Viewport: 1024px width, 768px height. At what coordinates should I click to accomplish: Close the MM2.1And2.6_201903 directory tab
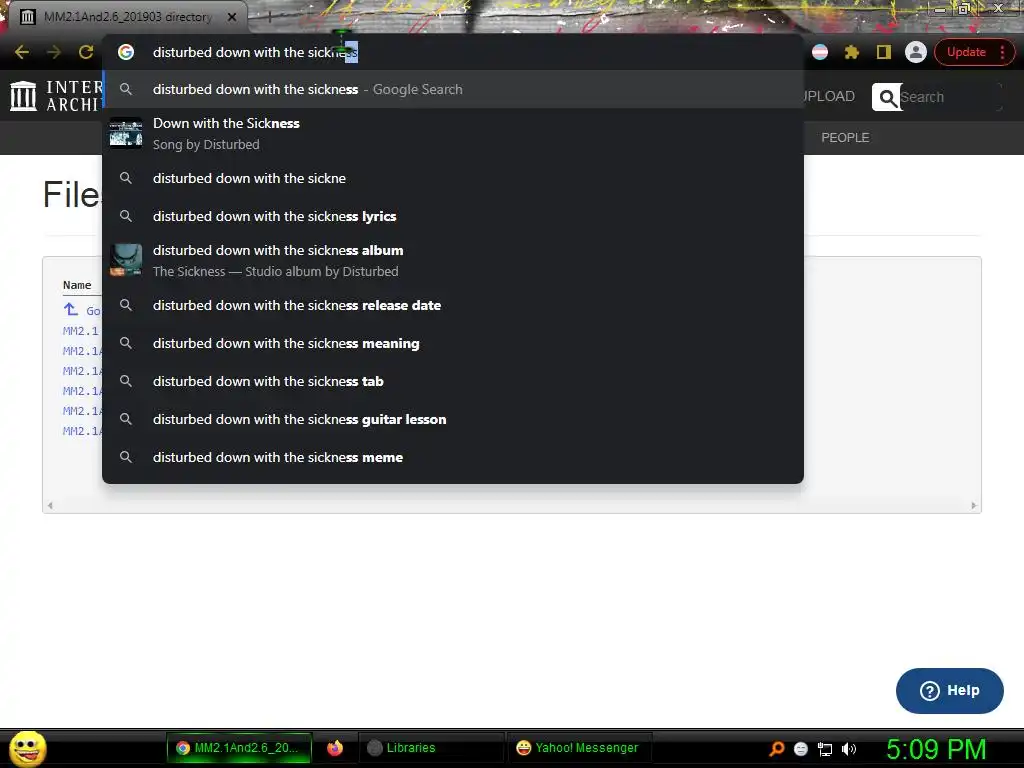pos(232,17)
